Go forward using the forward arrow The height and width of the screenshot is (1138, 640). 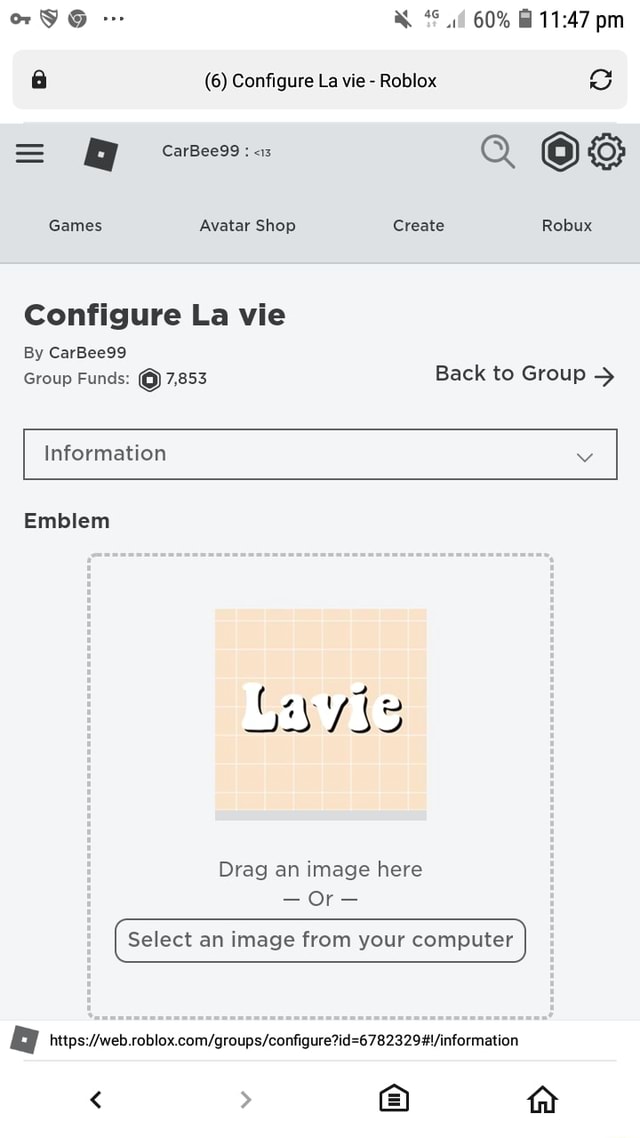pyautogui.click(x=245, y=1098)
